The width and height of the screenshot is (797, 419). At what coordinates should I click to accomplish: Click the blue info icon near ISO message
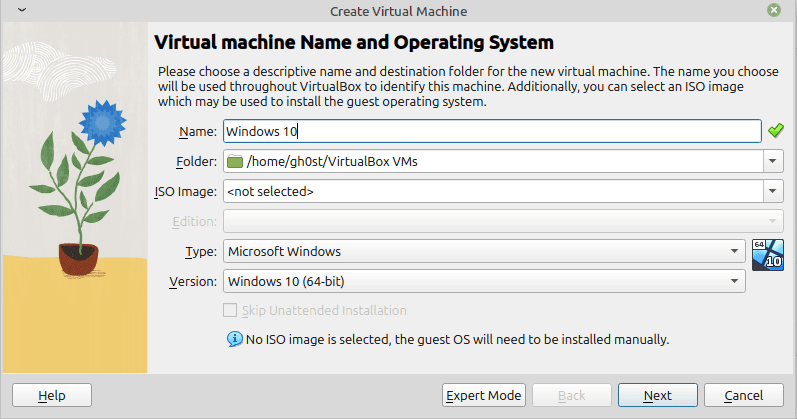tap(234, 339)
